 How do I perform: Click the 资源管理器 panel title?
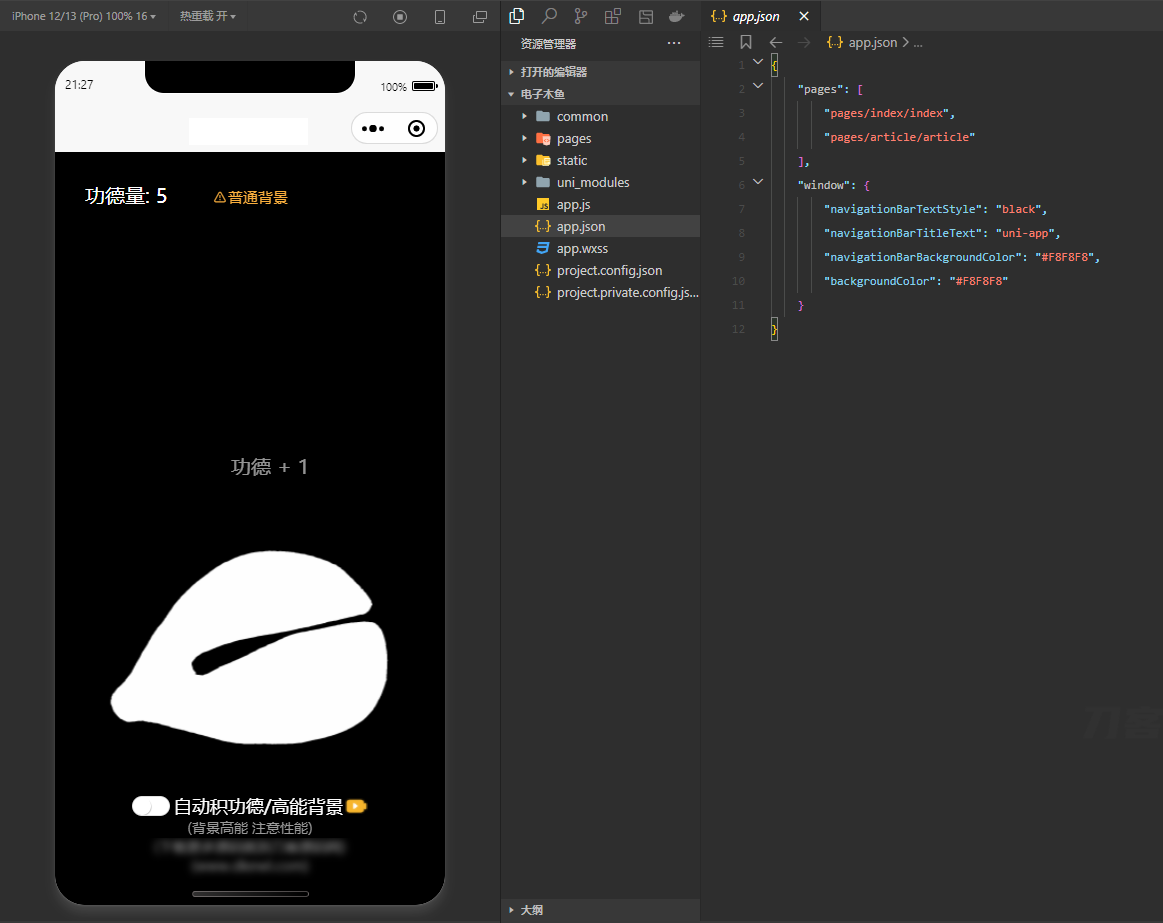548,44
